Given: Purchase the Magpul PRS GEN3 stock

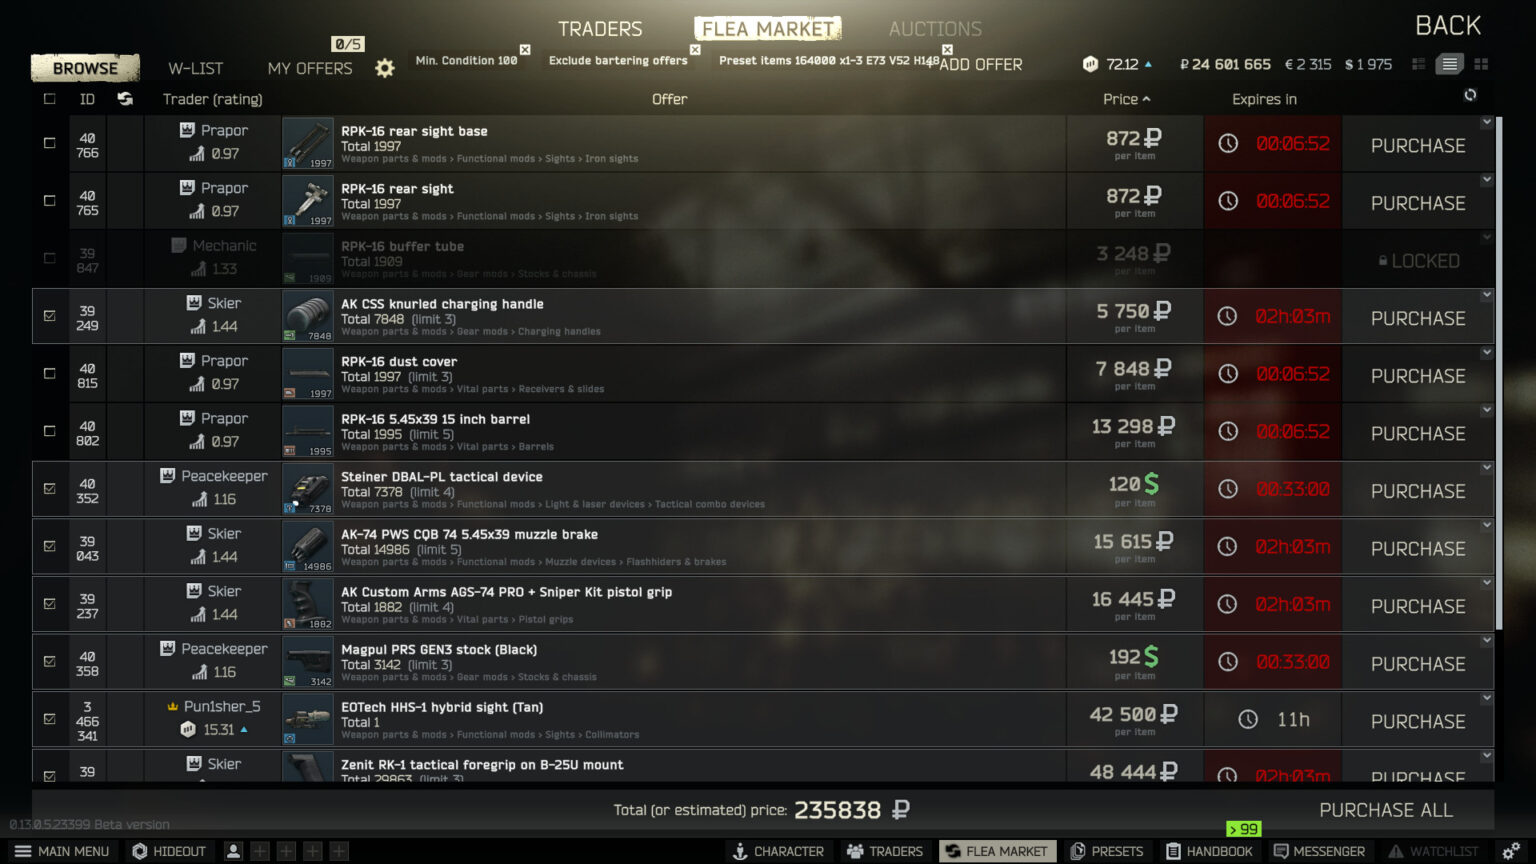Looking at the screenshot, I should pyautogui.click(x=1418, y=664).
